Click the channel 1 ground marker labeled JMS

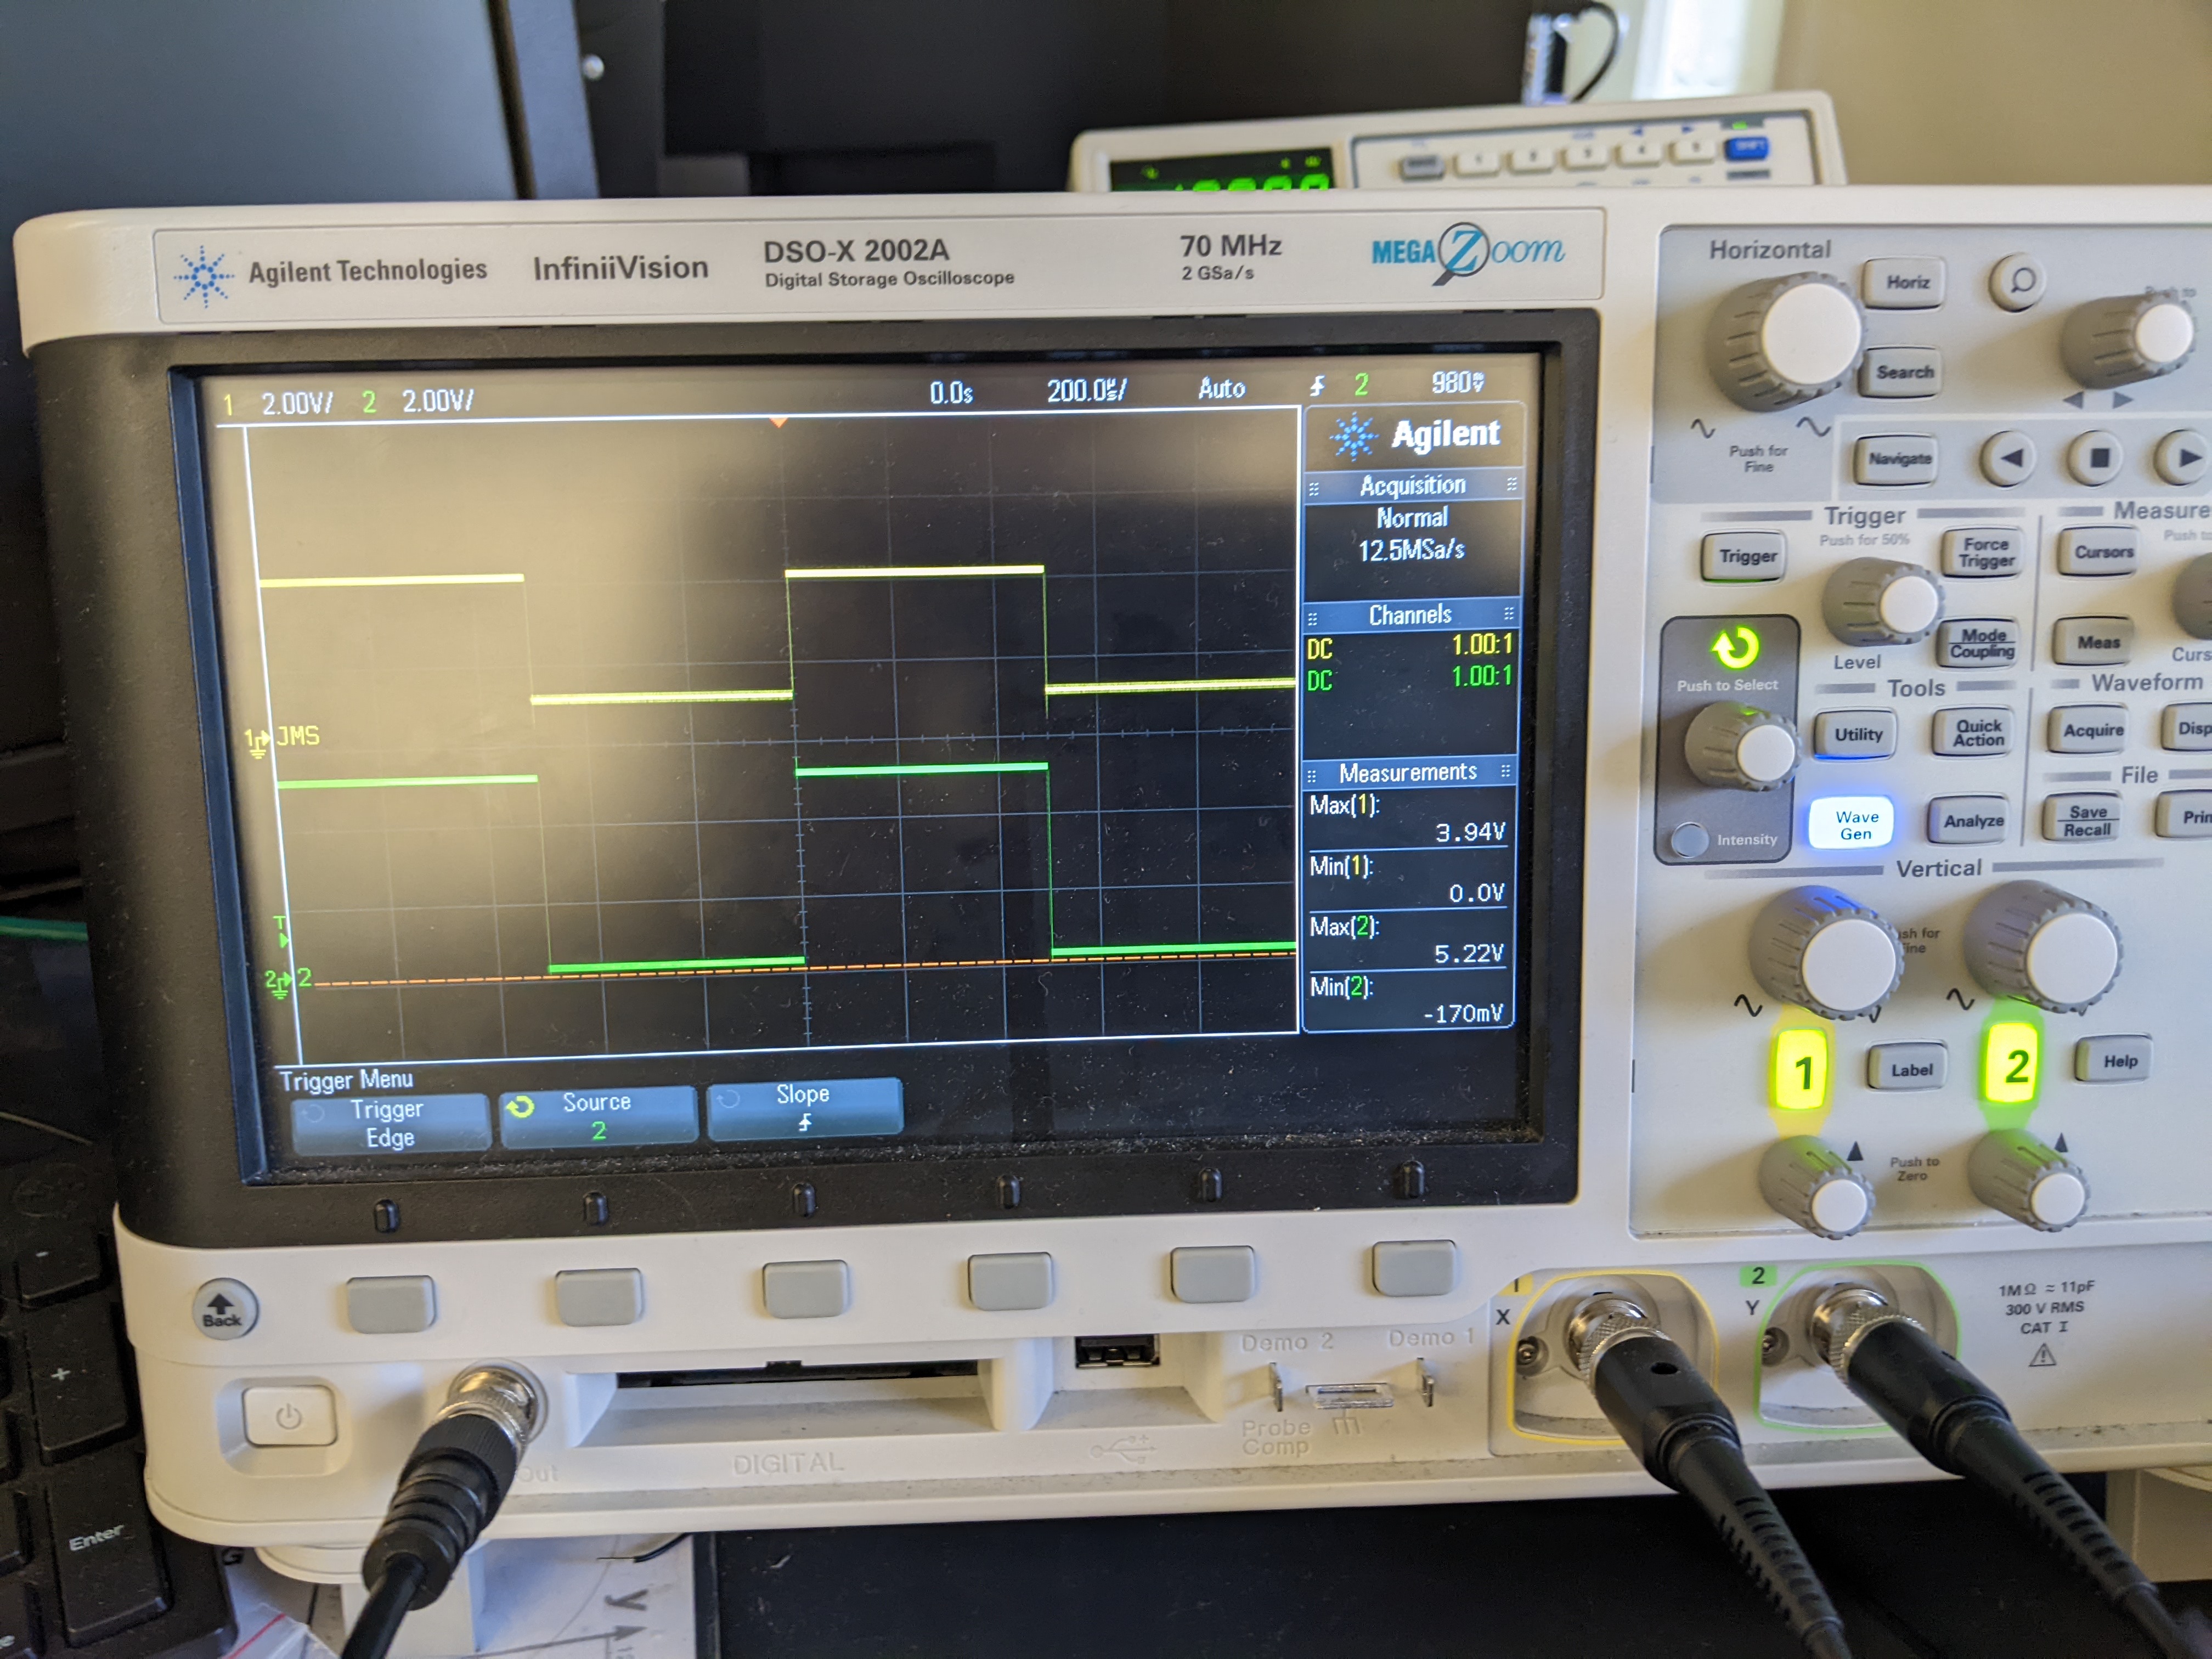282,739
